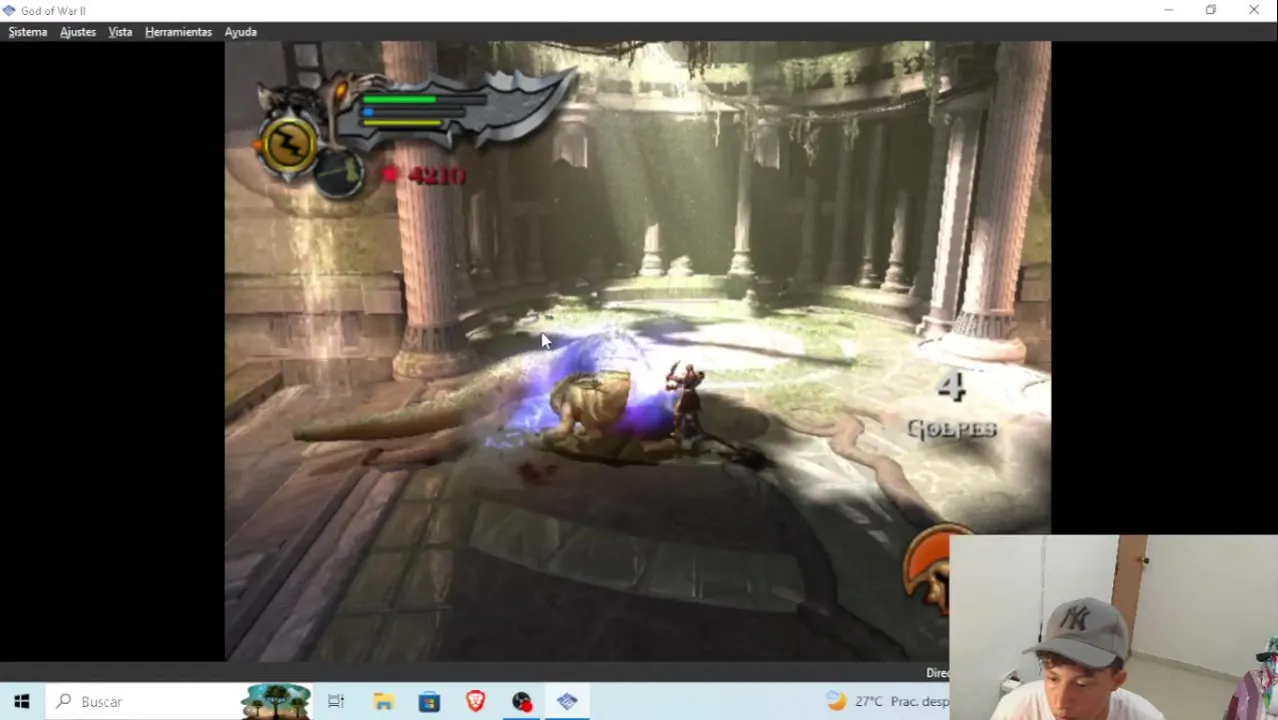This screenshot has height=720, width=1278.
Task: Open the 27°C weather widget
Action: [x=887, y=701]
